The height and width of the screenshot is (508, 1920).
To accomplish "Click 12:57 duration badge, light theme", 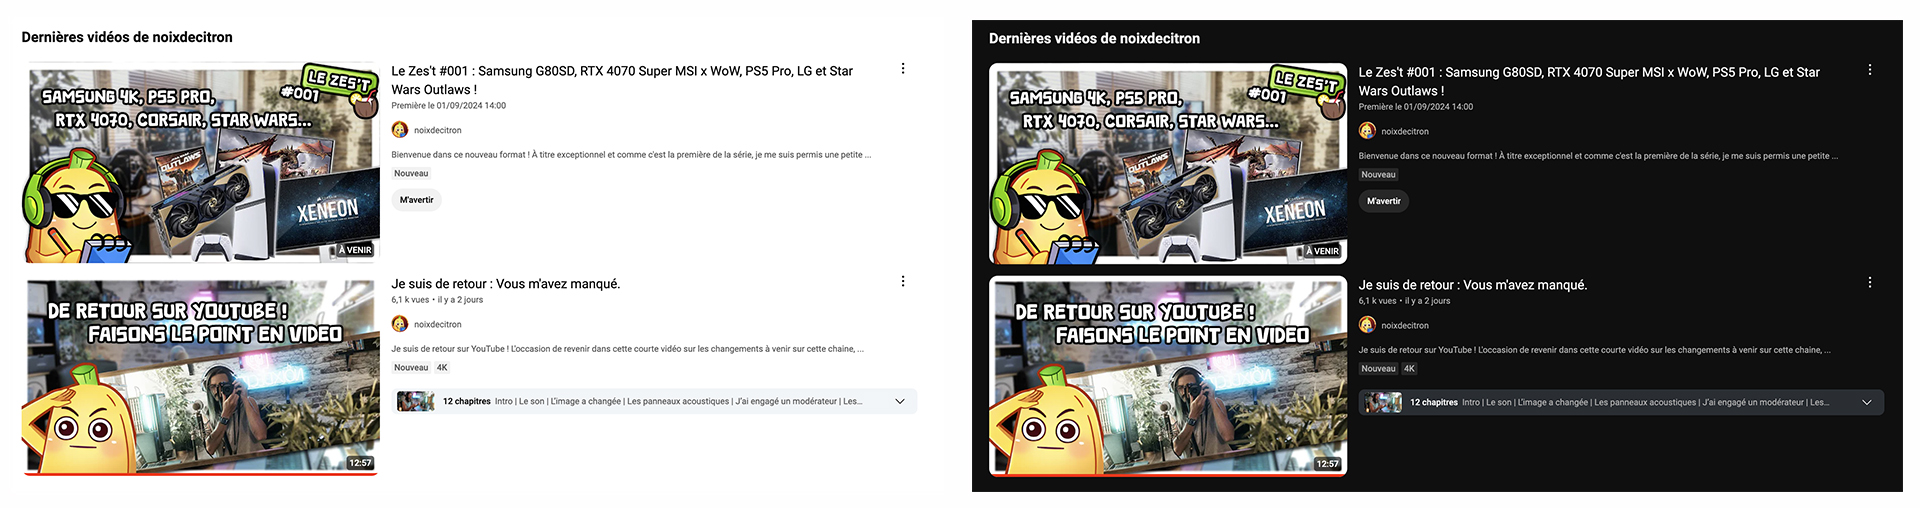I will [360, 463].
